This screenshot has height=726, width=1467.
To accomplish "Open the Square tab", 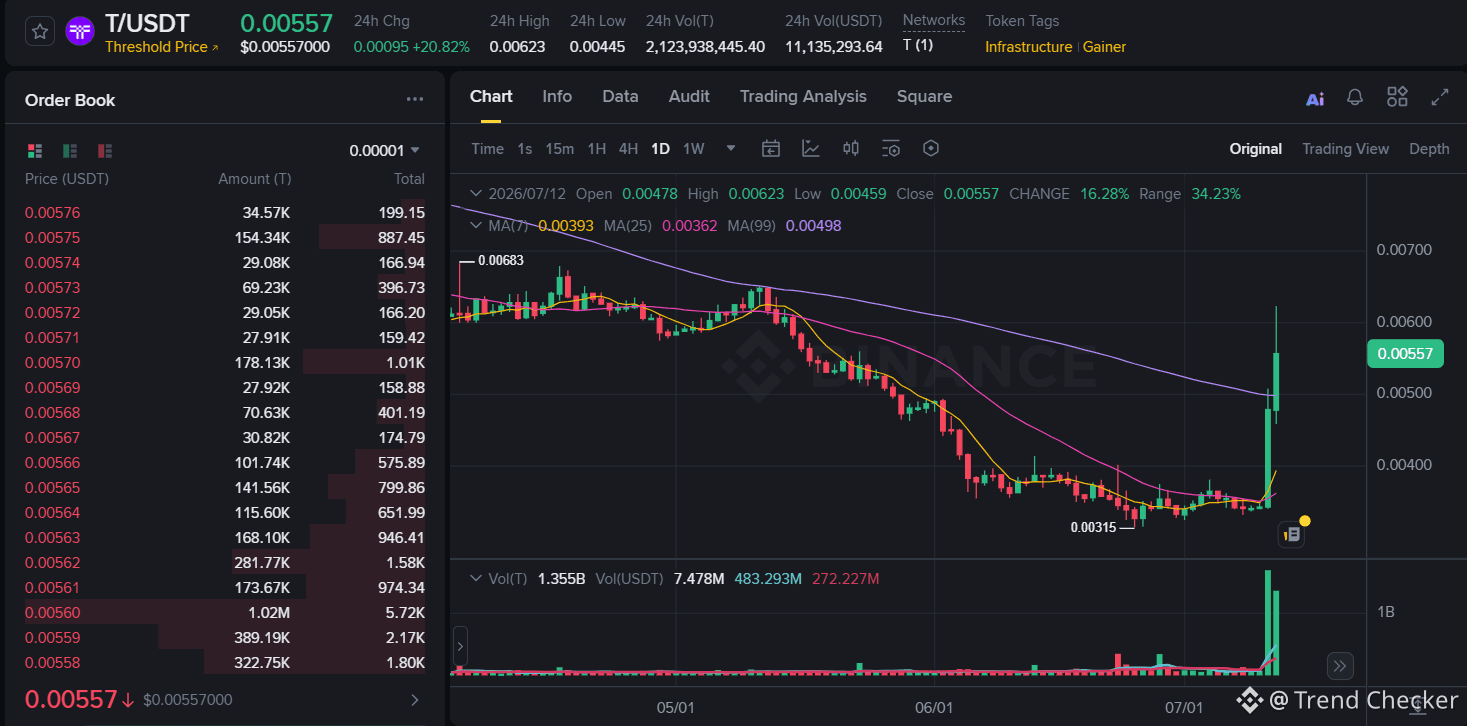I will [924, 97].
